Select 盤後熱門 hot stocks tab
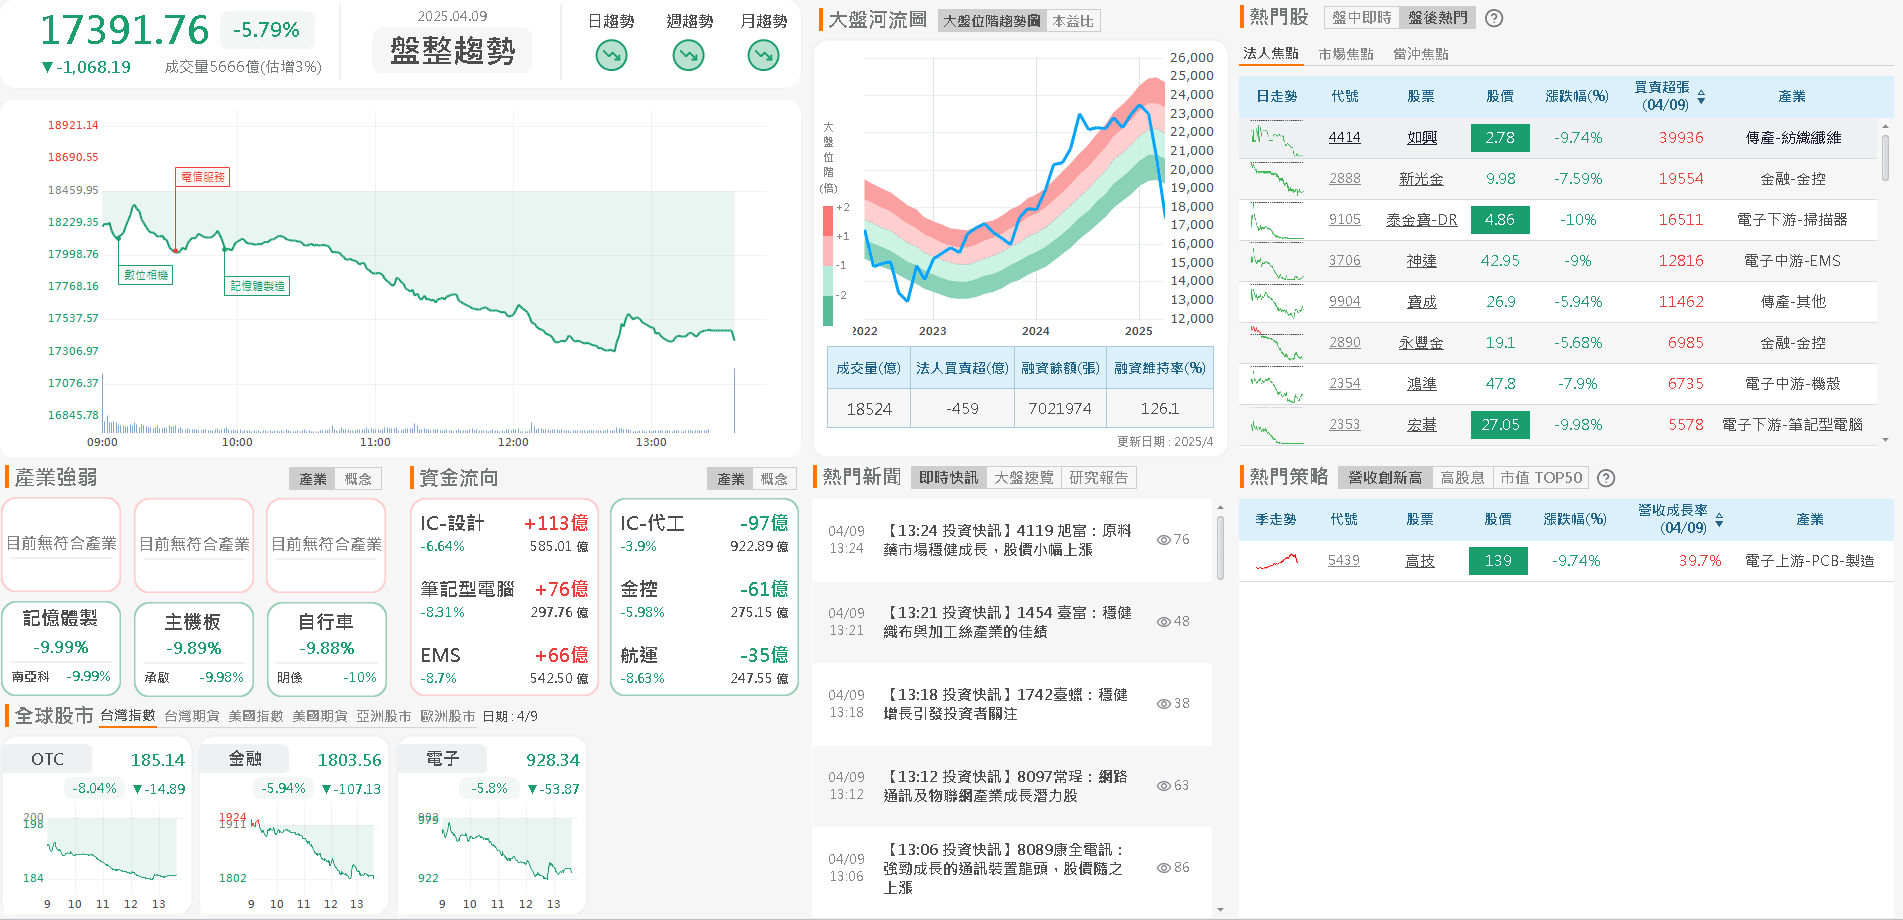The image size is (1903, 920). click(1438, 18)
